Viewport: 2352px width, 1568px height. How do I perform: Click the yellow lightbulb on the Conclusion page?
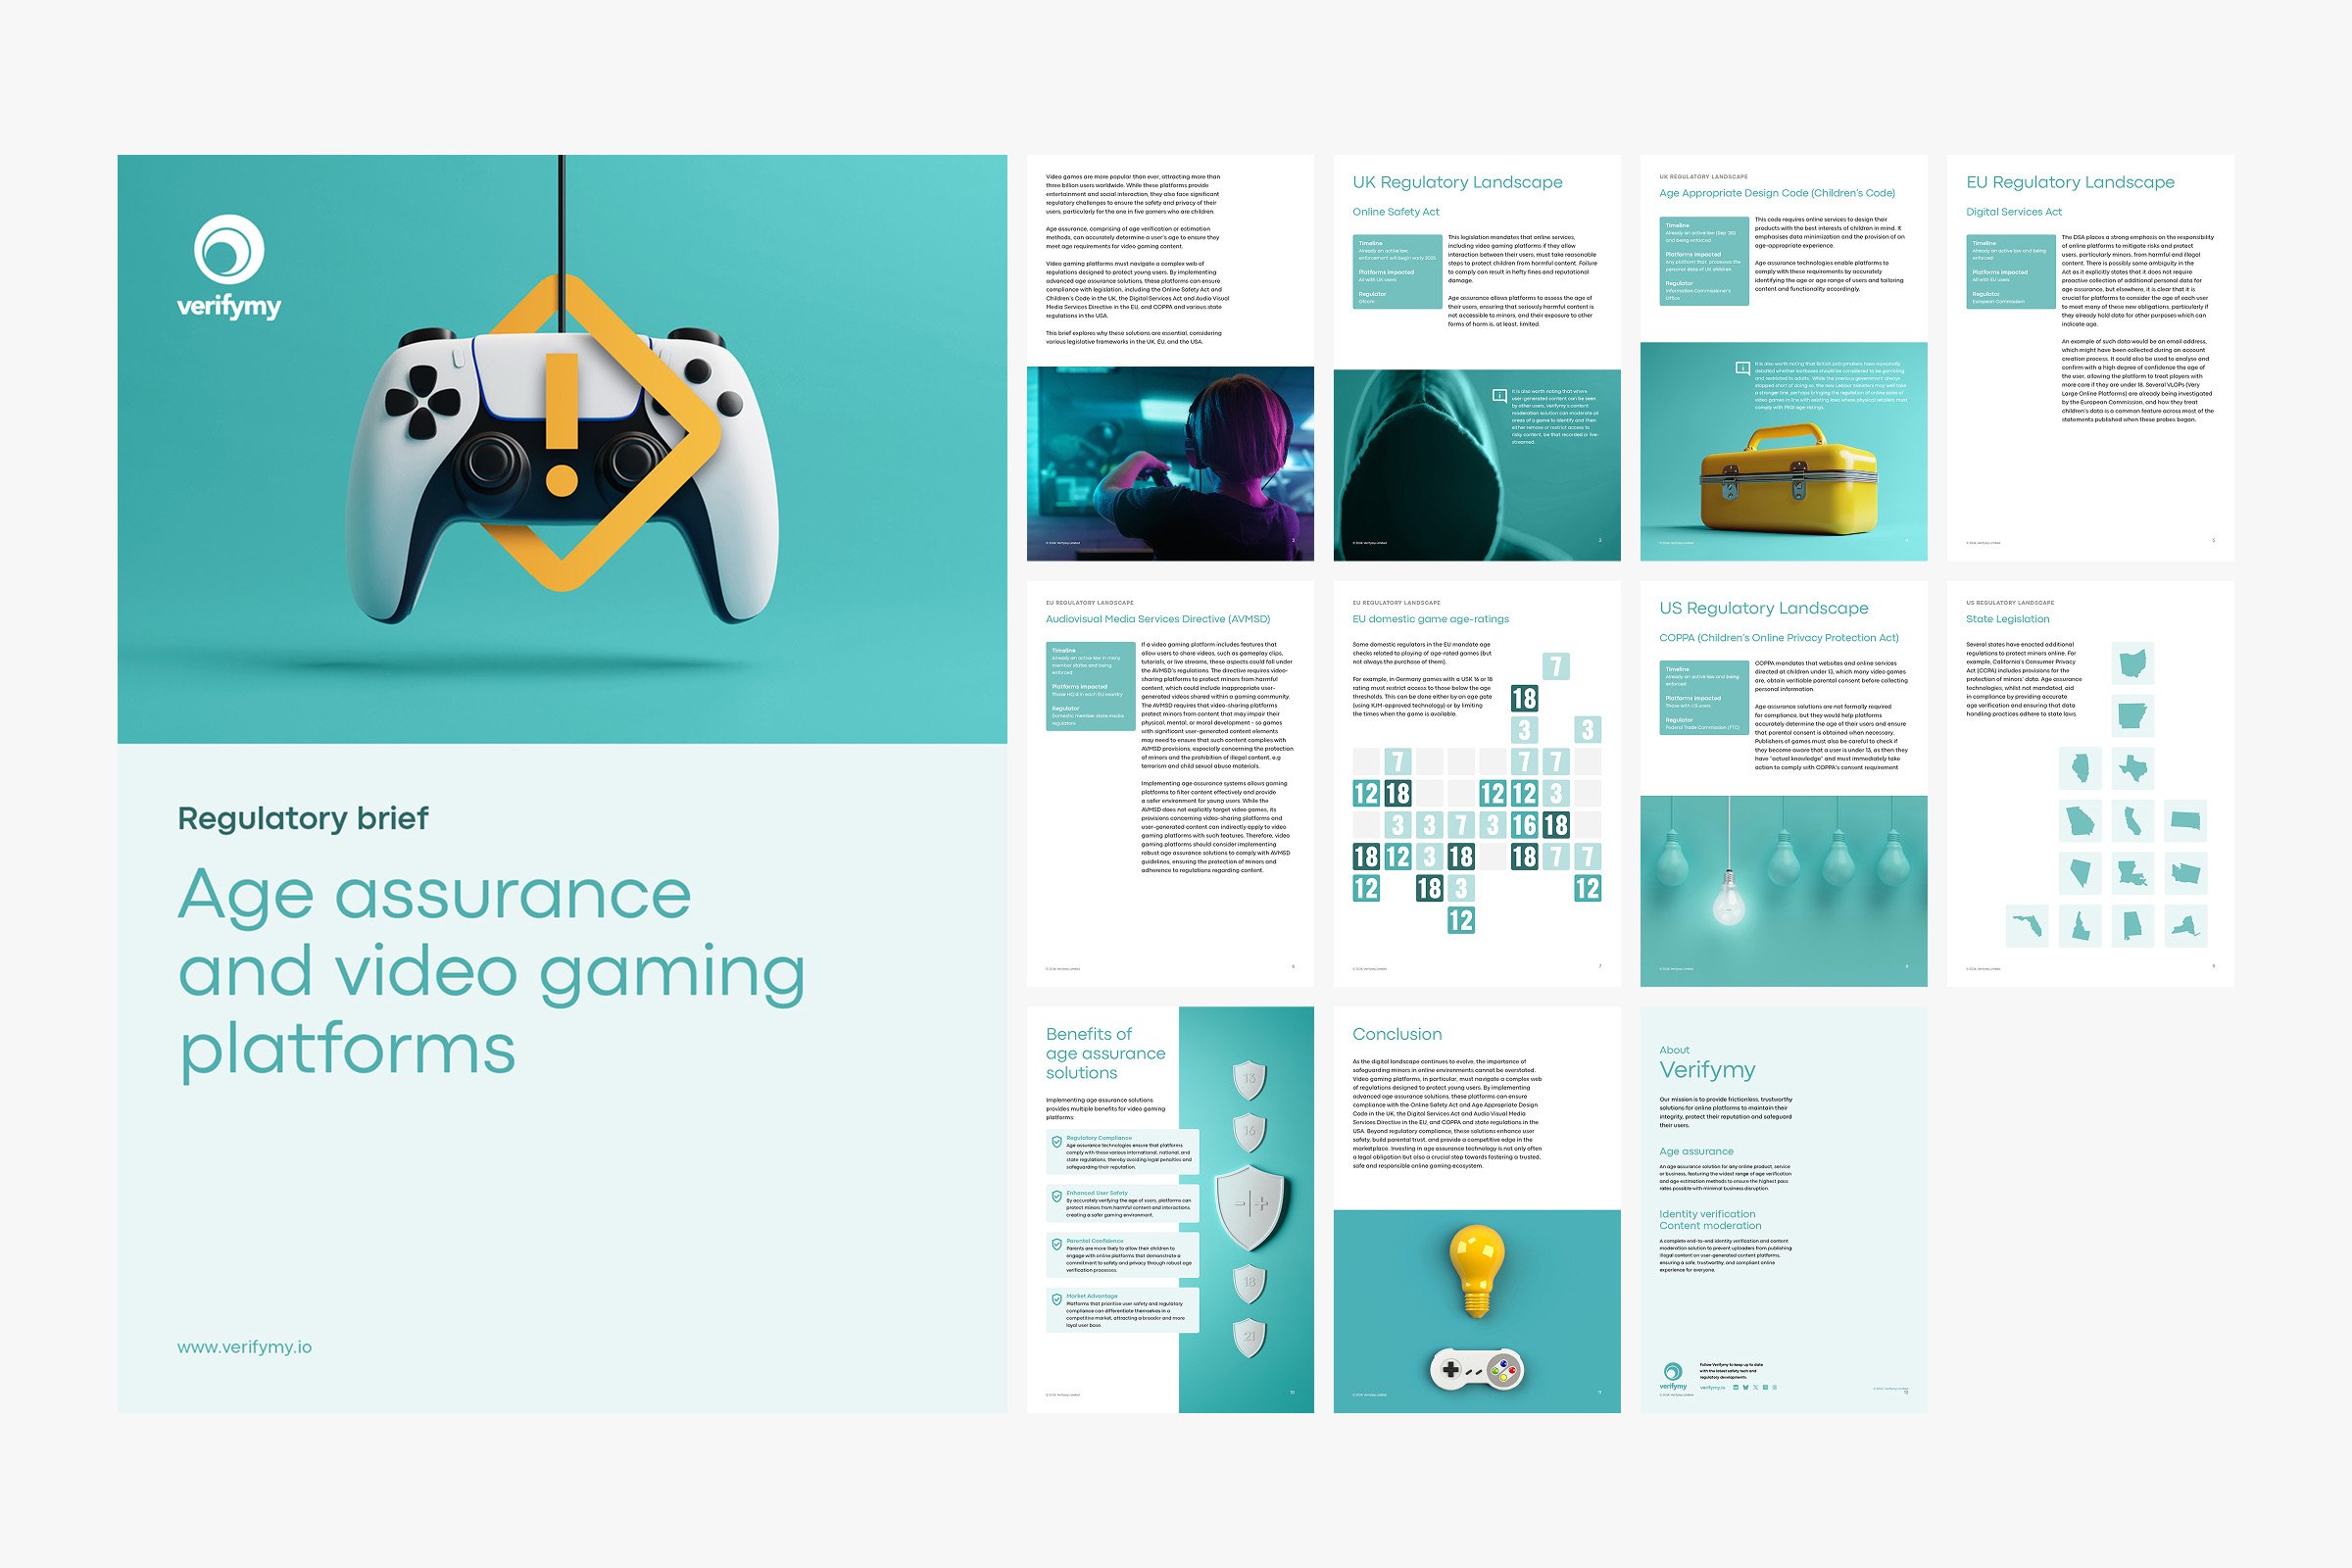1477,1271
